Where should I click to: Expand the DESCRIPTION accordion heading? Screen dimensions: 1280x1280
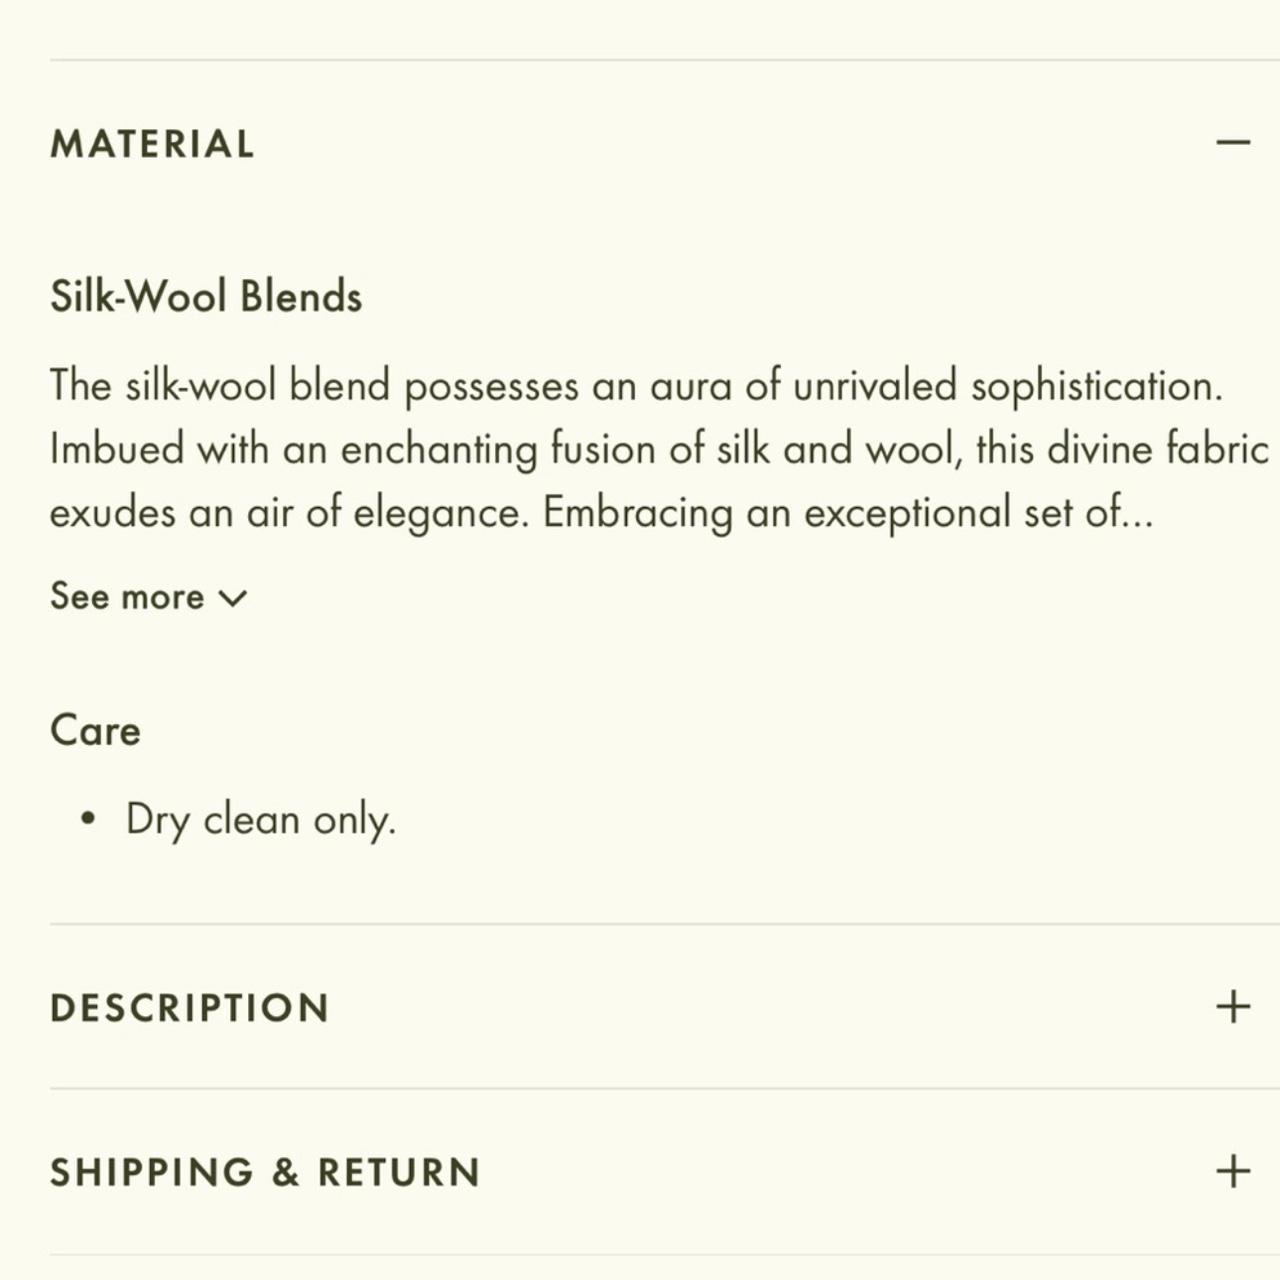point(190,1008)
